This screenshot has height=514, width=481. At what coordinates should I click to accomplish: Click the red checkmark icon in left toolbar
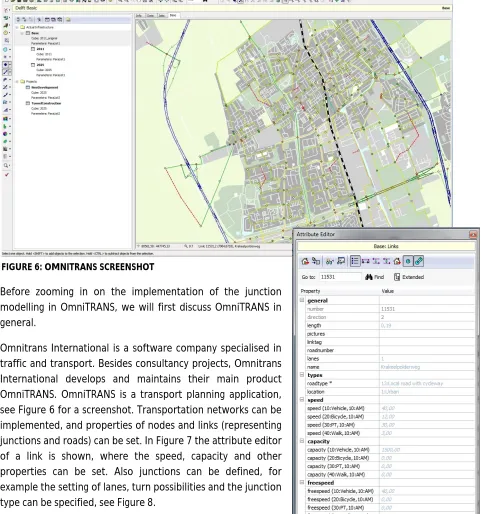coord(6,174)
